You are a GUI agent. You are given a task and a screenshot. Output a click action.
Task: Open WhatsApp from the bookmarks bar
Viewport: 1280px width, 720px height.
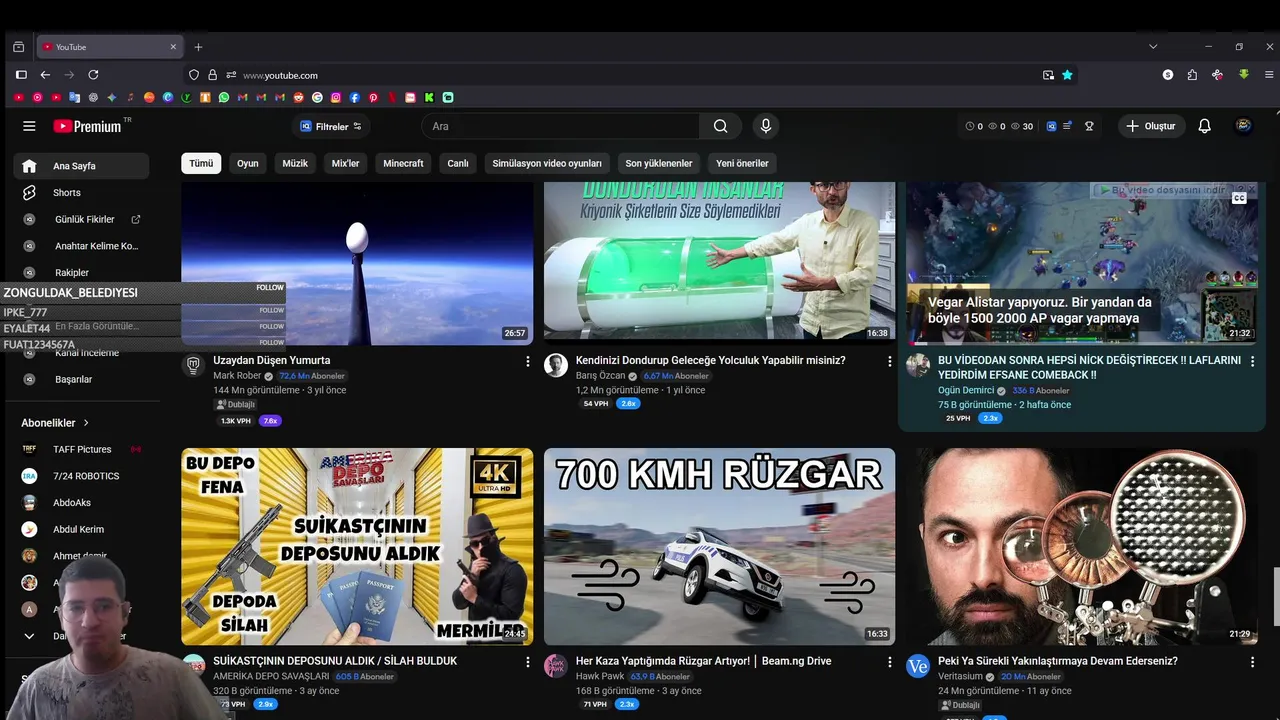pos(223,97)
